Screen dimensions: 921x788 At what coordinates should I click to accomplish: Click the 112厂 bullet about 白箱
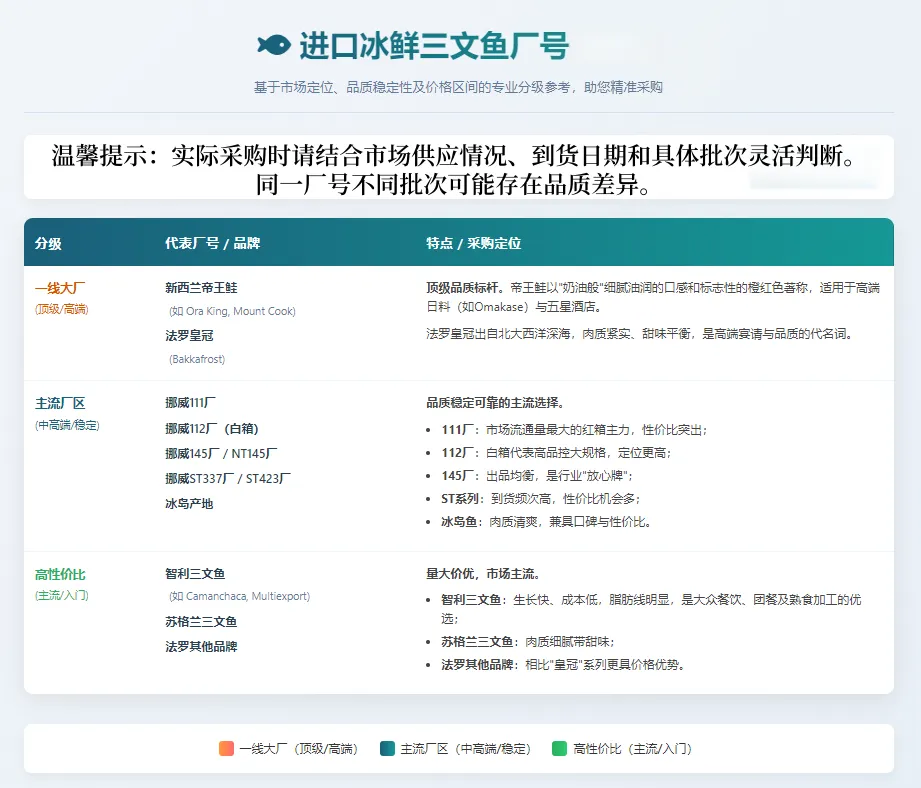(x=556, y=453)
